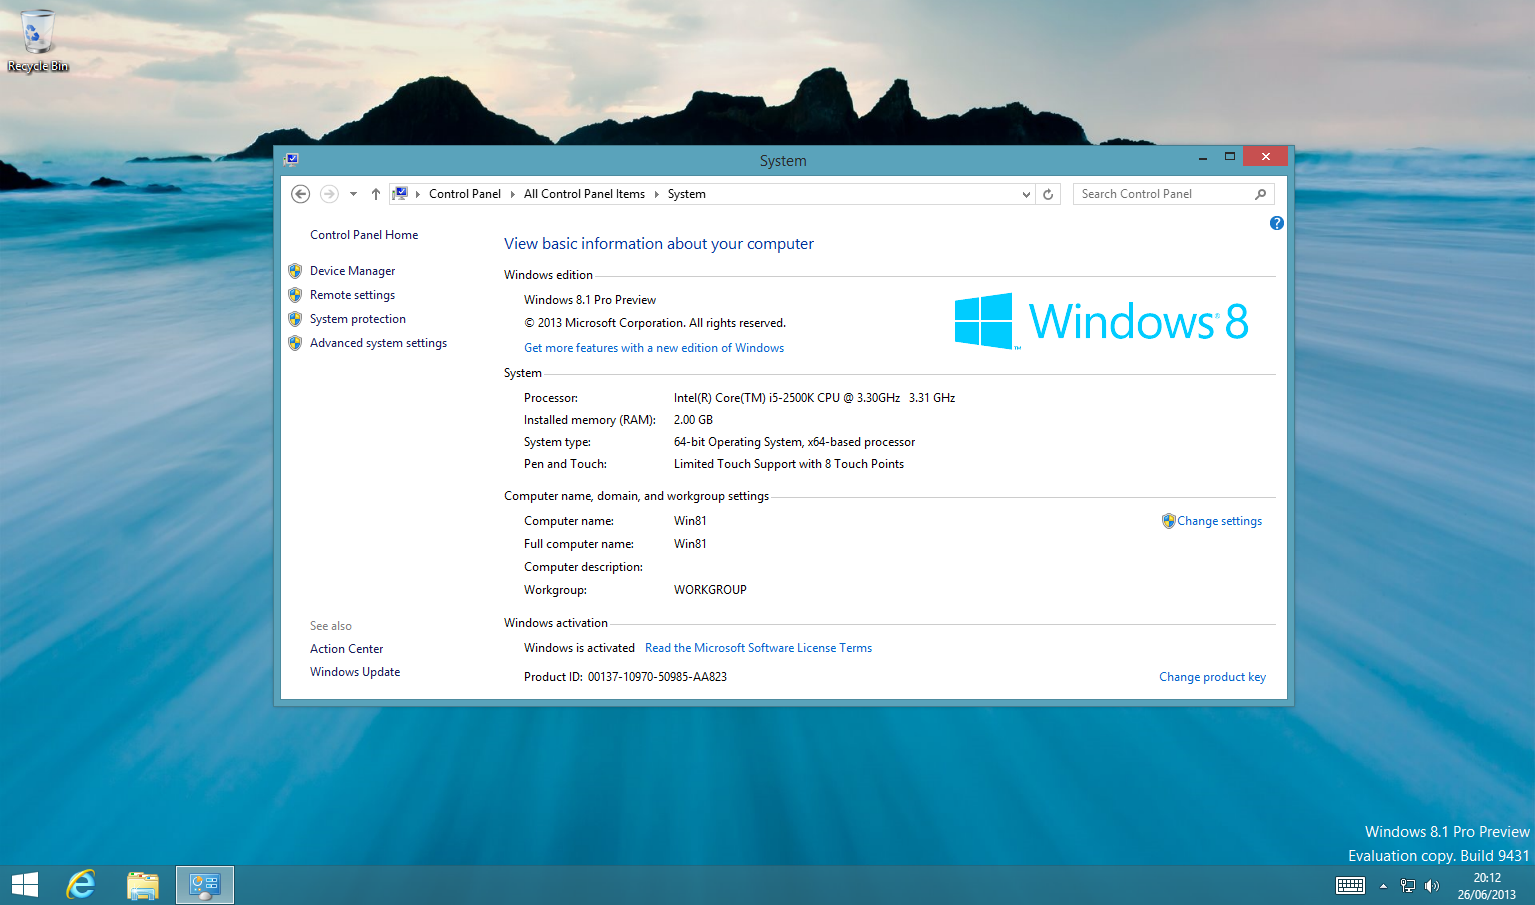Navigate to Control Panel in the breadcrumb
Viewport: 1535px width, 905px height.
click(465, 193)
